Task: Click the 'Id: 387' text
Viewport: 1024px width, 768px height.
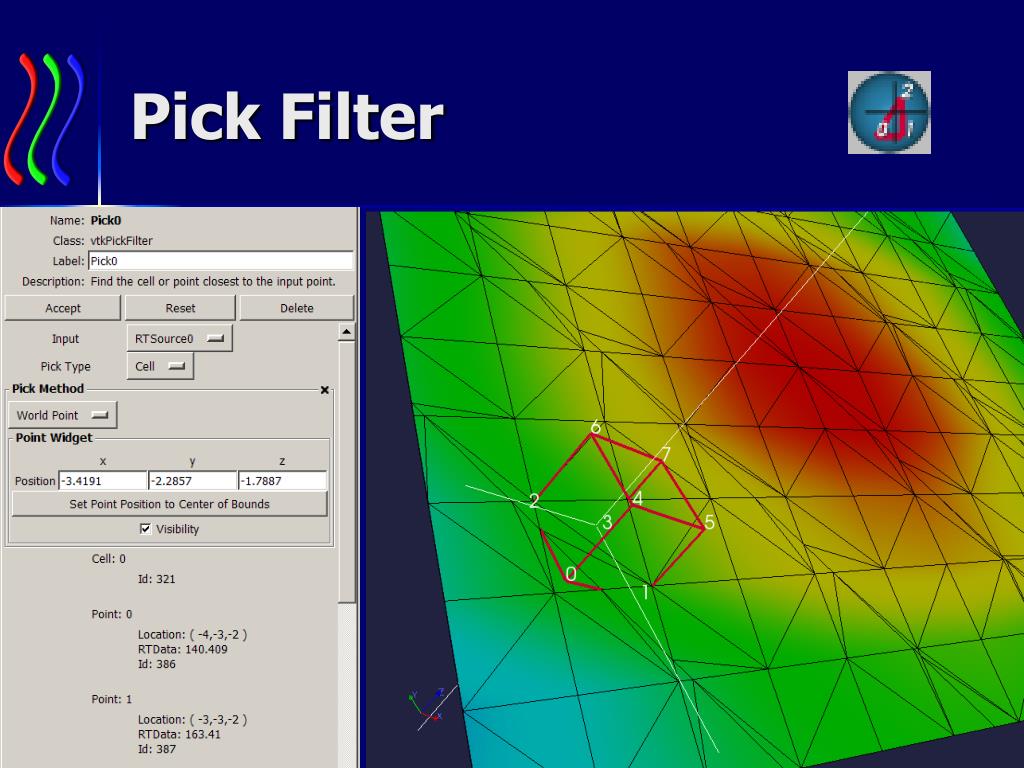Action: (156, 749)
